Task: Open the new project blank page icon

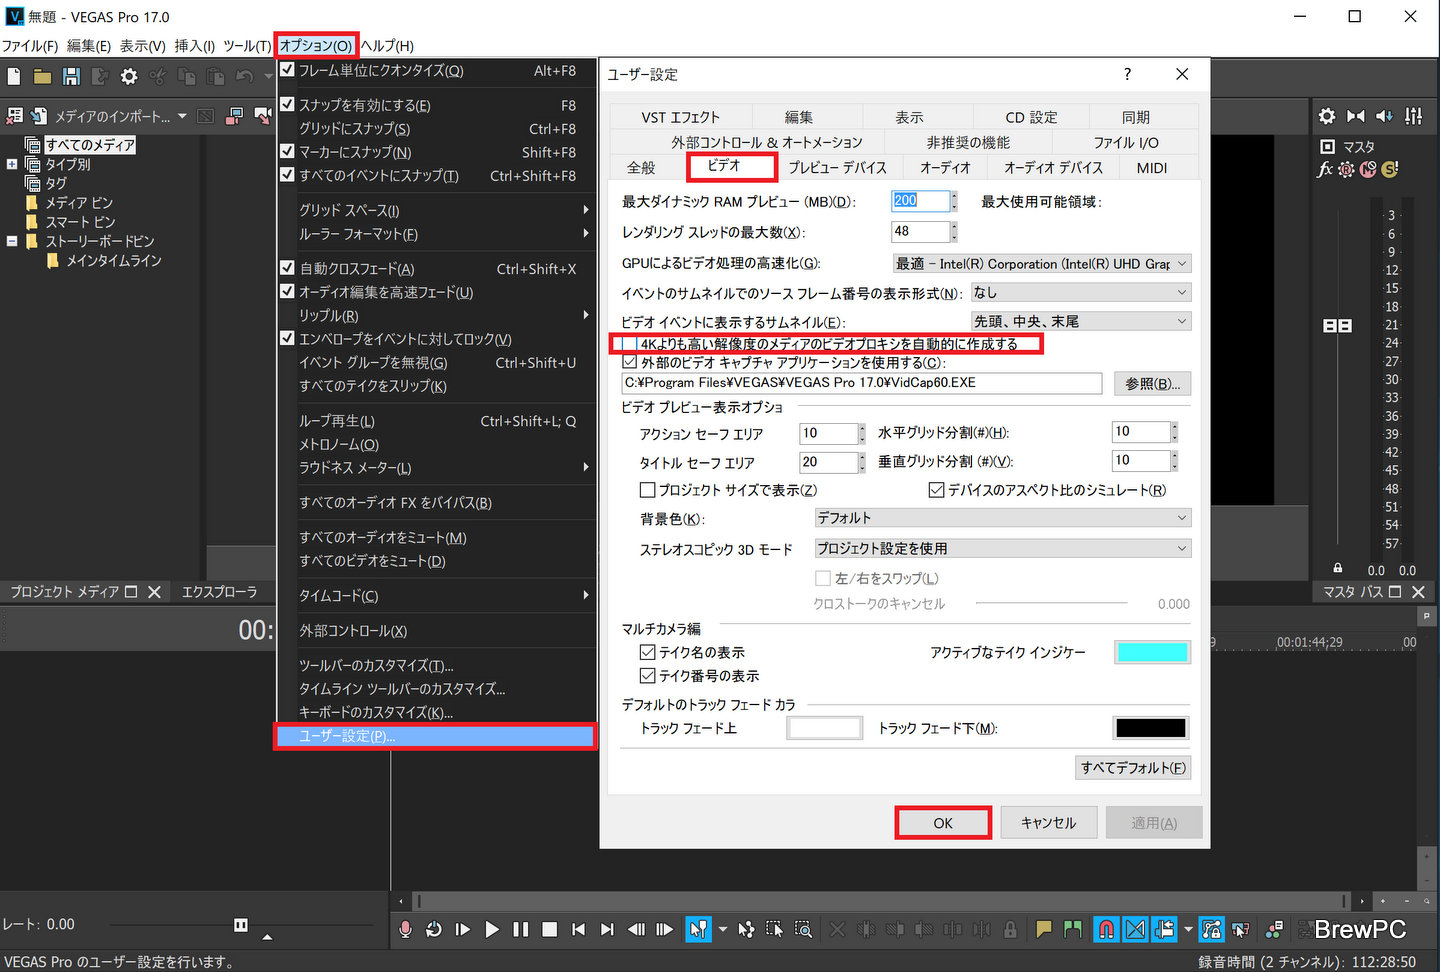Action: (14, 77)
